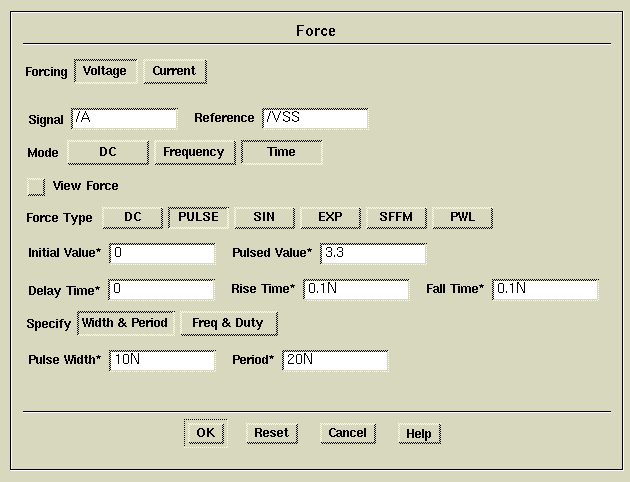Choose DC force type

tap(132, 218)
